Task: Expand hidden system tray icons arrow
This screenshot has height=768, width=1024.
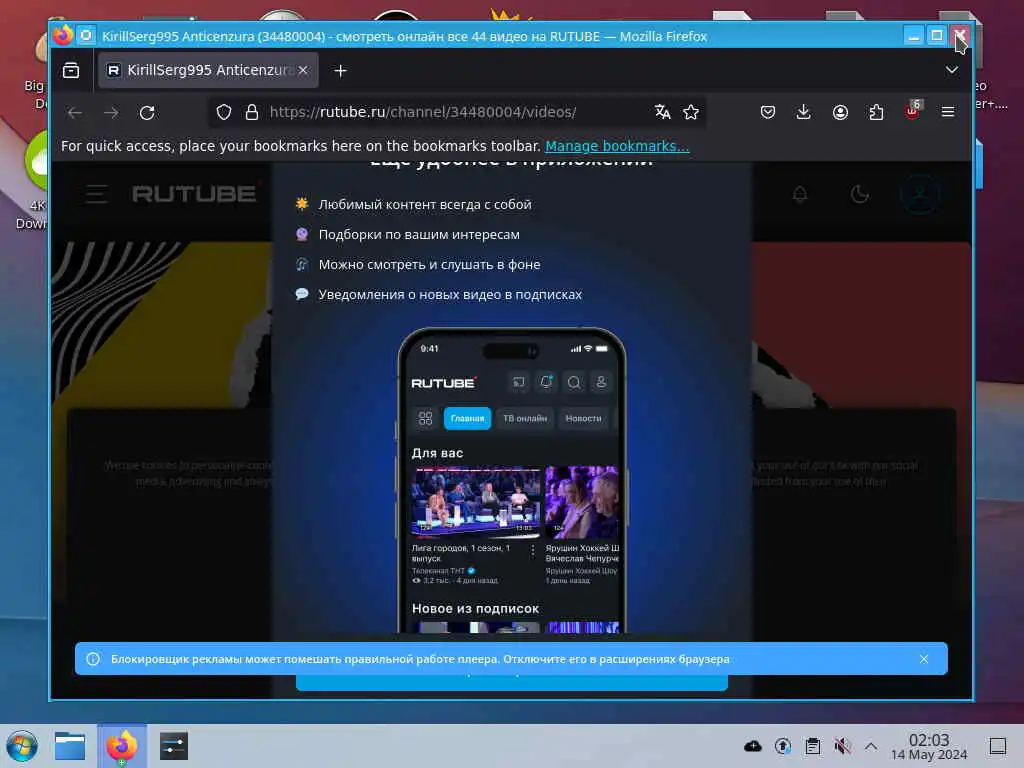Action: coord(871,746)
